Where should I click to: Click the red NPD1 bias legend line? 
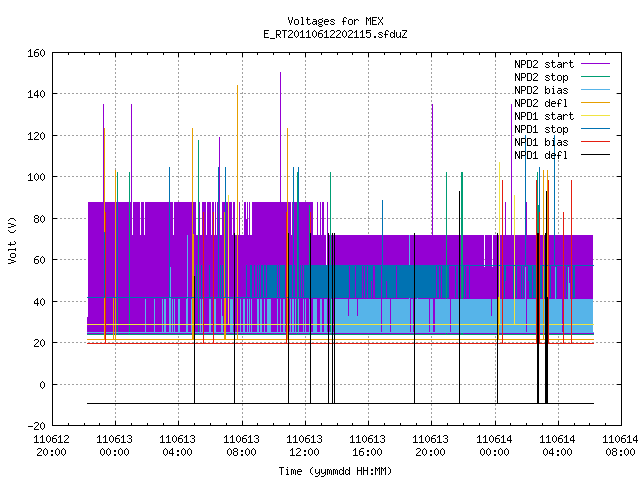pos(595,142)
